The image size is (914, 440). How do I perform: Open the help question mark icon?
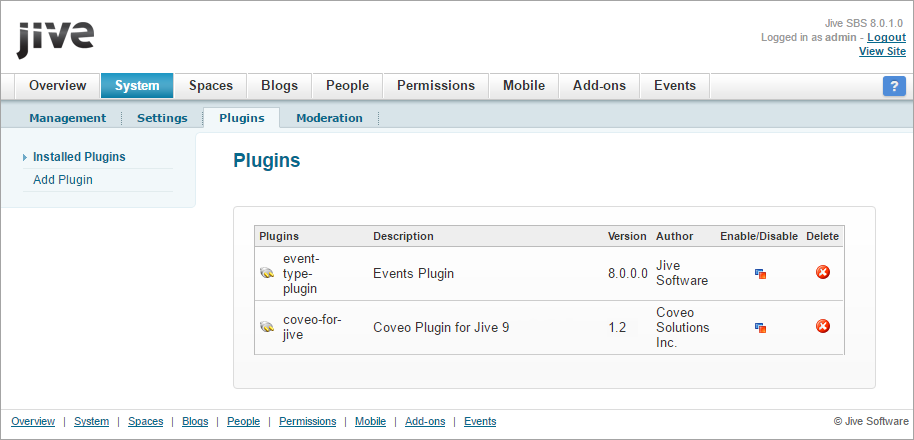(894, 86)
